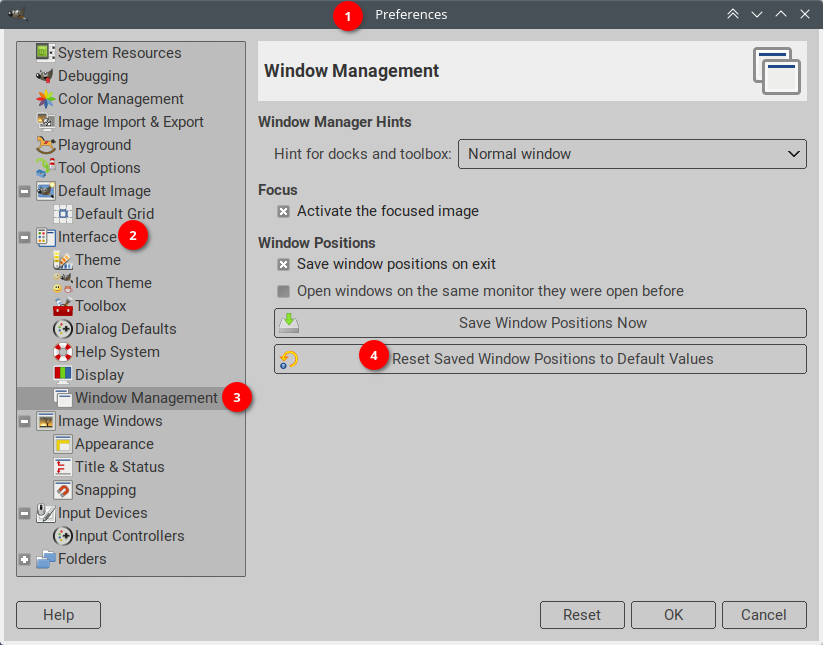Open the Snapping preferences page
The height and width of the screenshot is (645, 823).
tap(105, 490)
